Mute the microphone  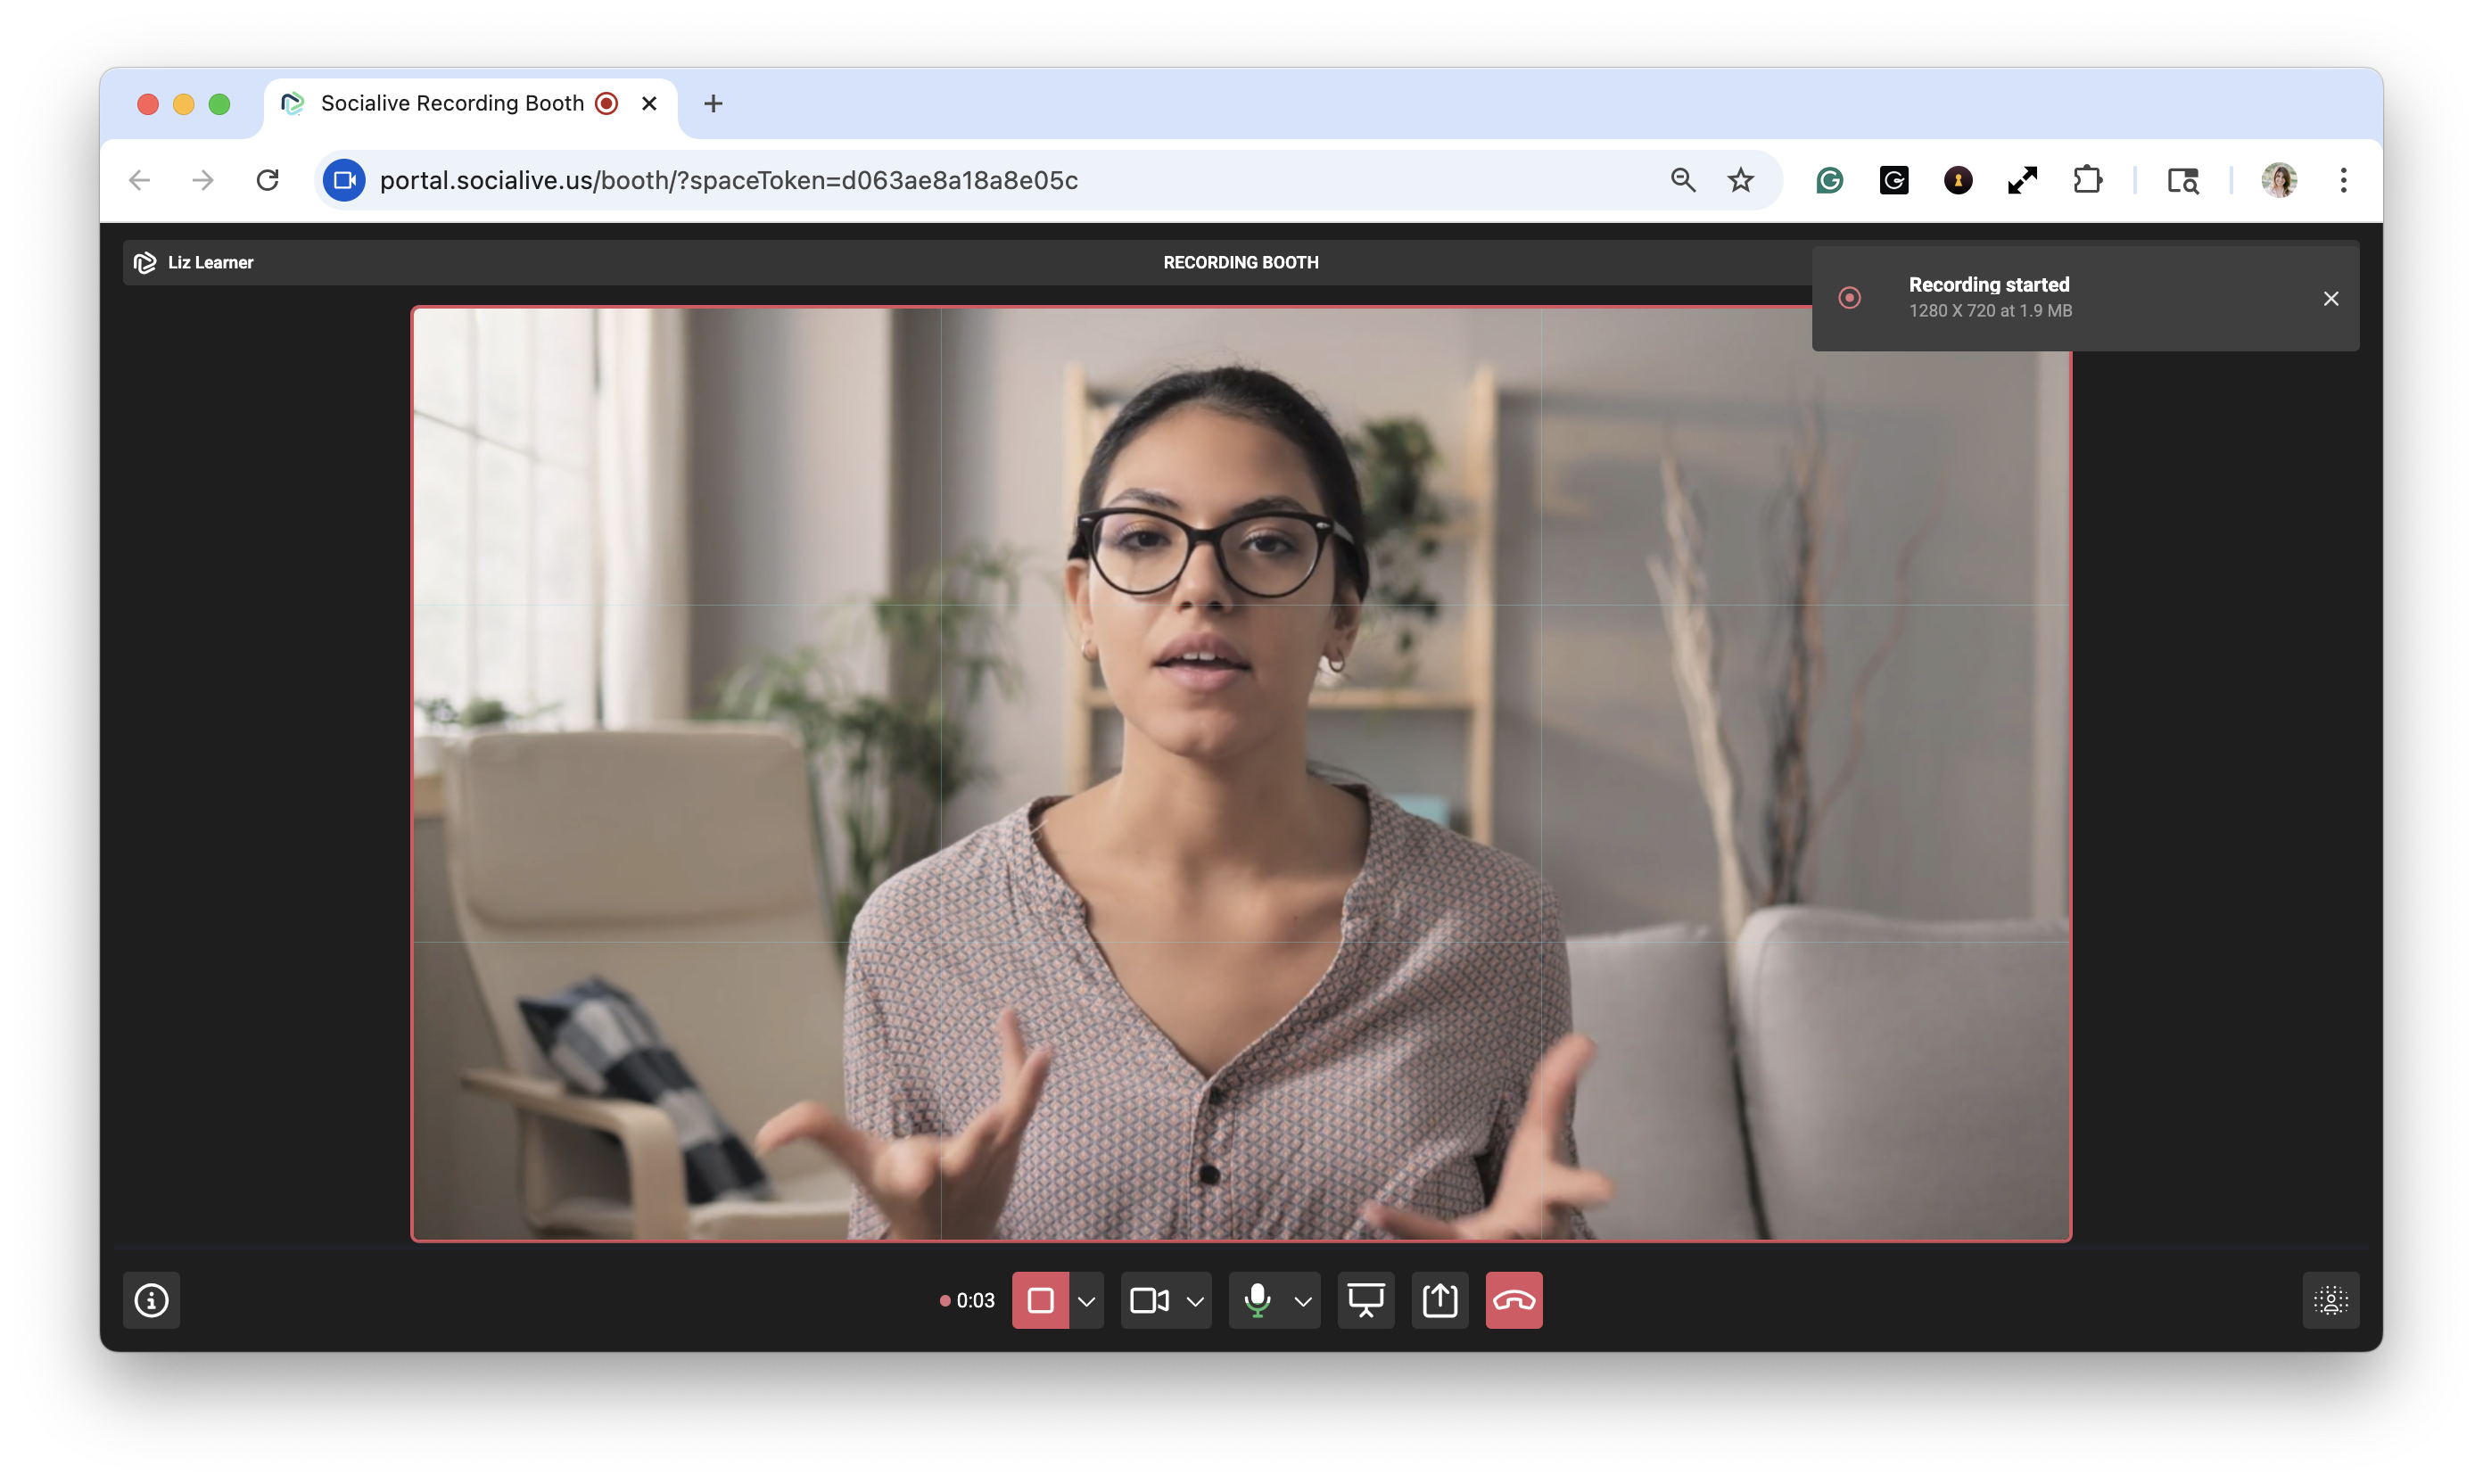(x=1257, y=1300)
